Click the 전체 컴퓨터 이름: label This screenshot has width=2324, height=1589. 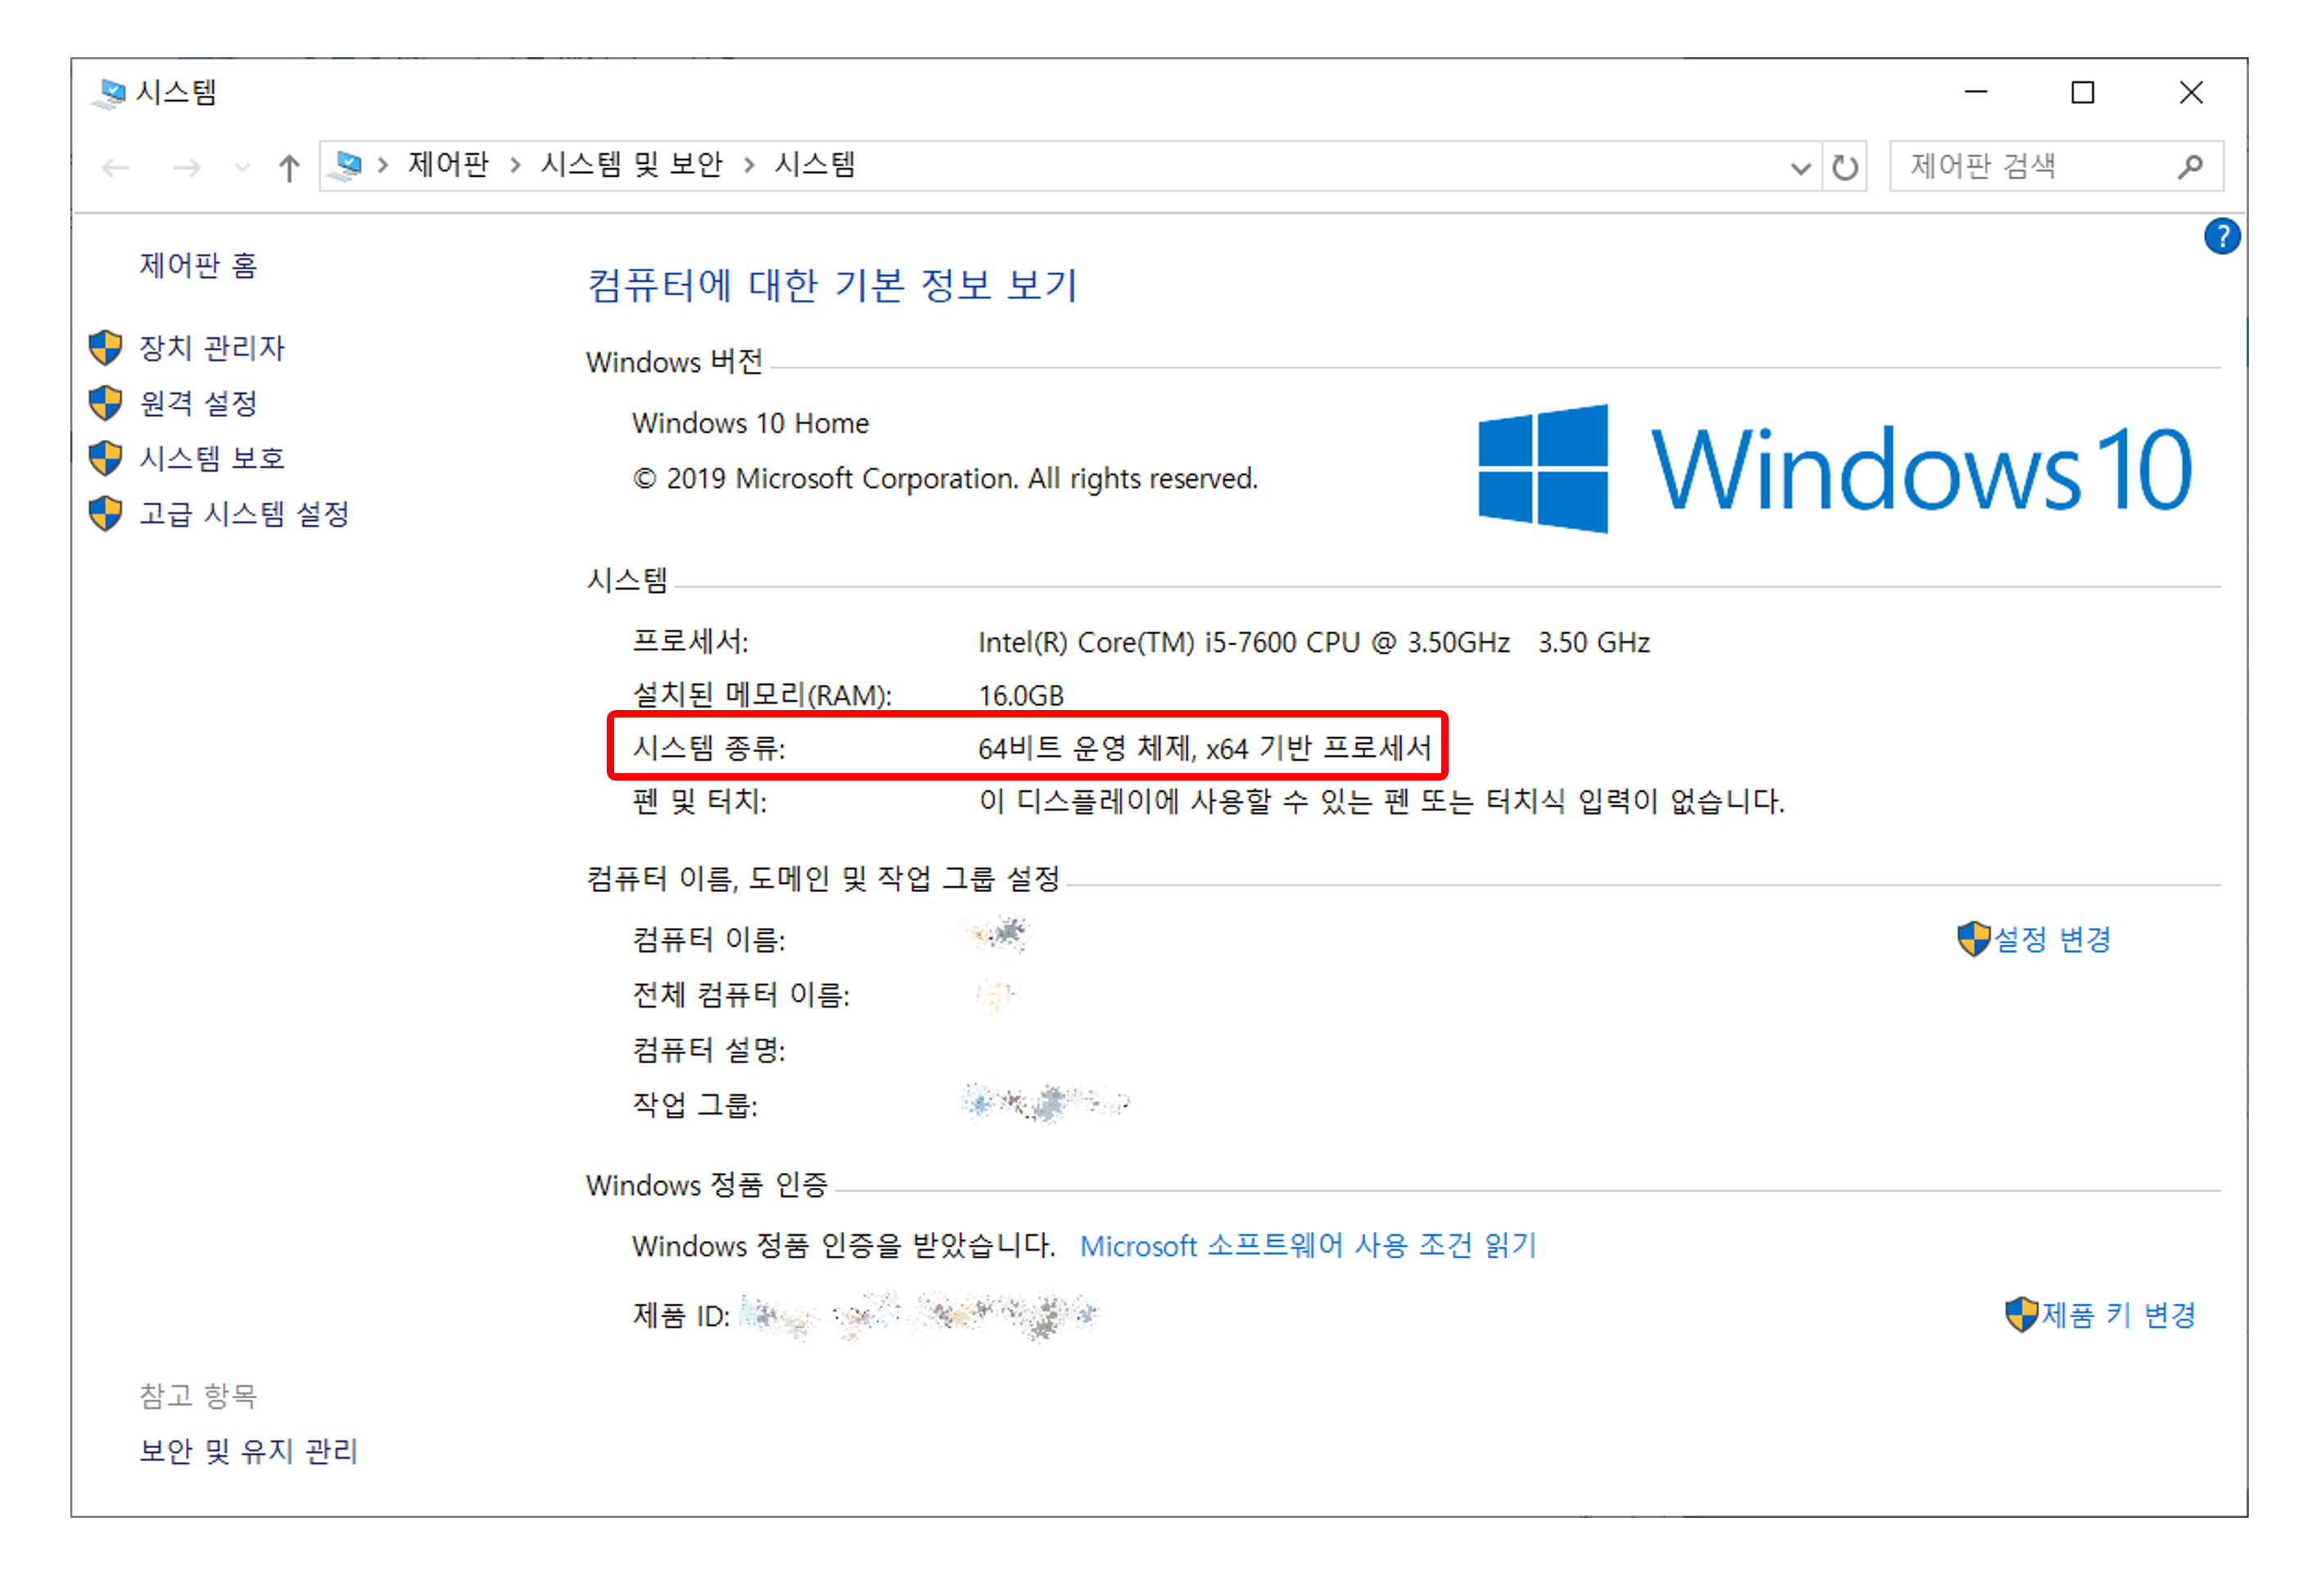point(741,995)
